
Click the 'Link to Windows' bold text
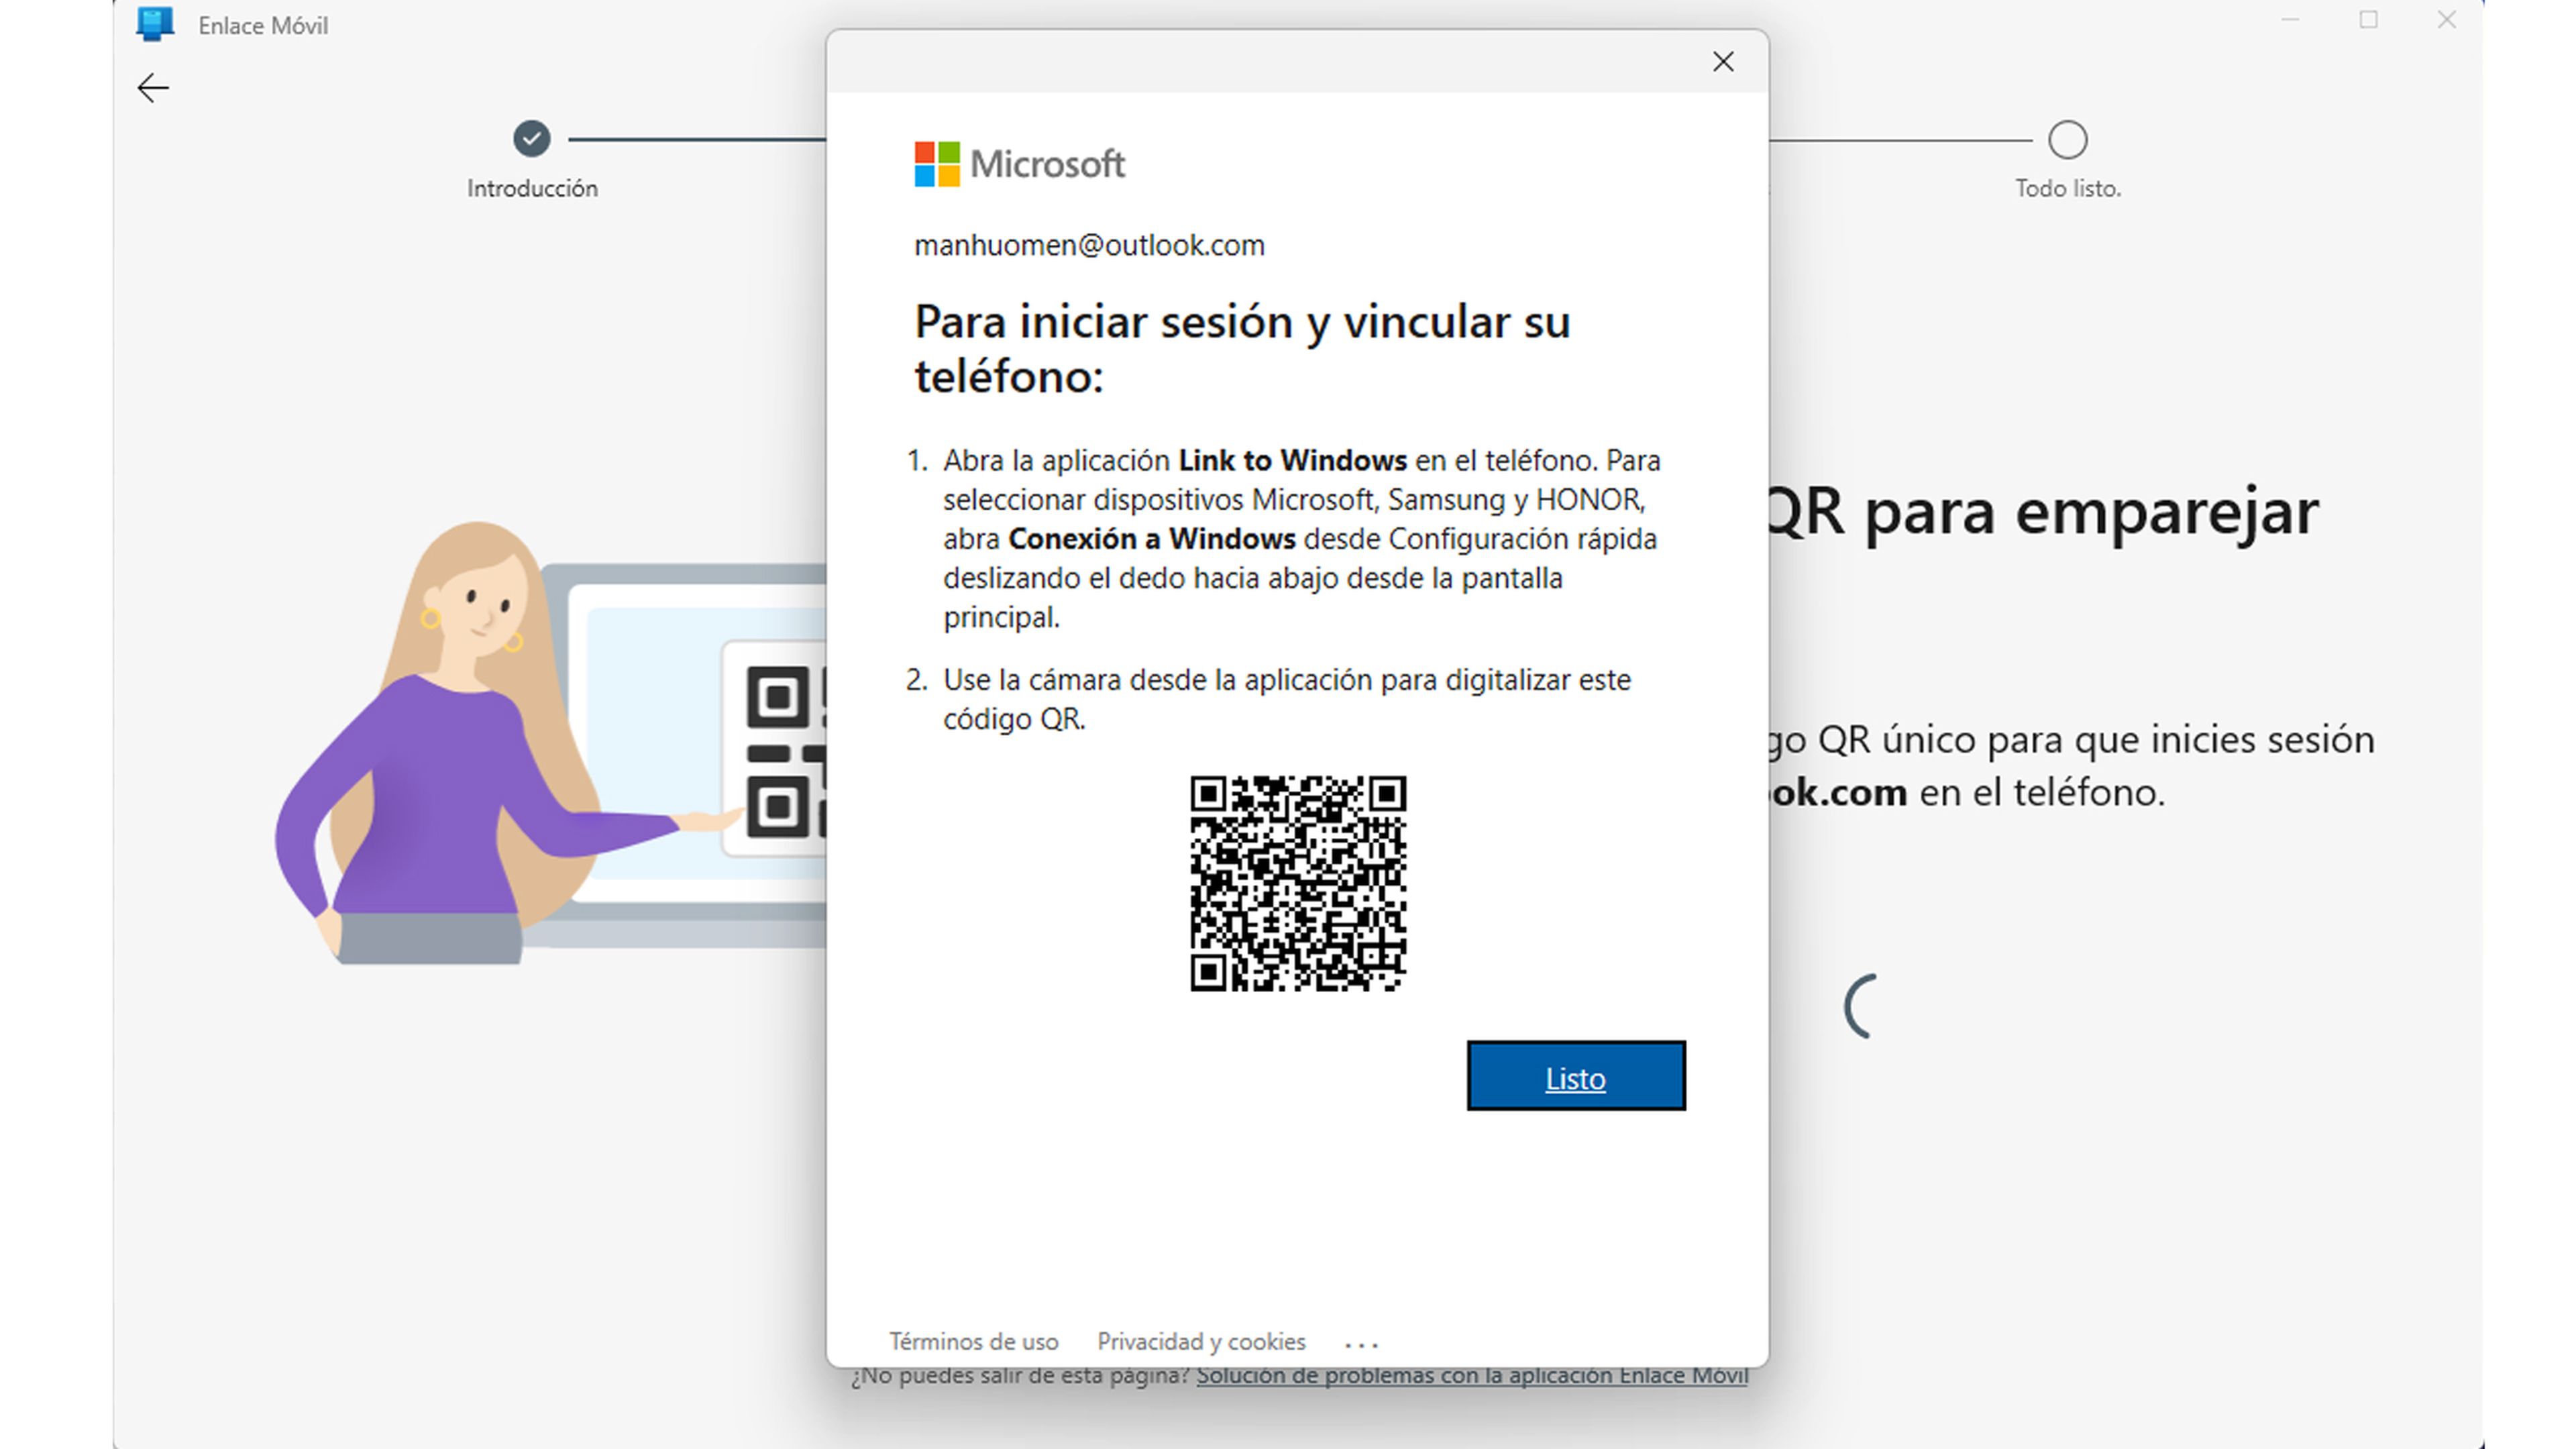[x=1292, y=460]
